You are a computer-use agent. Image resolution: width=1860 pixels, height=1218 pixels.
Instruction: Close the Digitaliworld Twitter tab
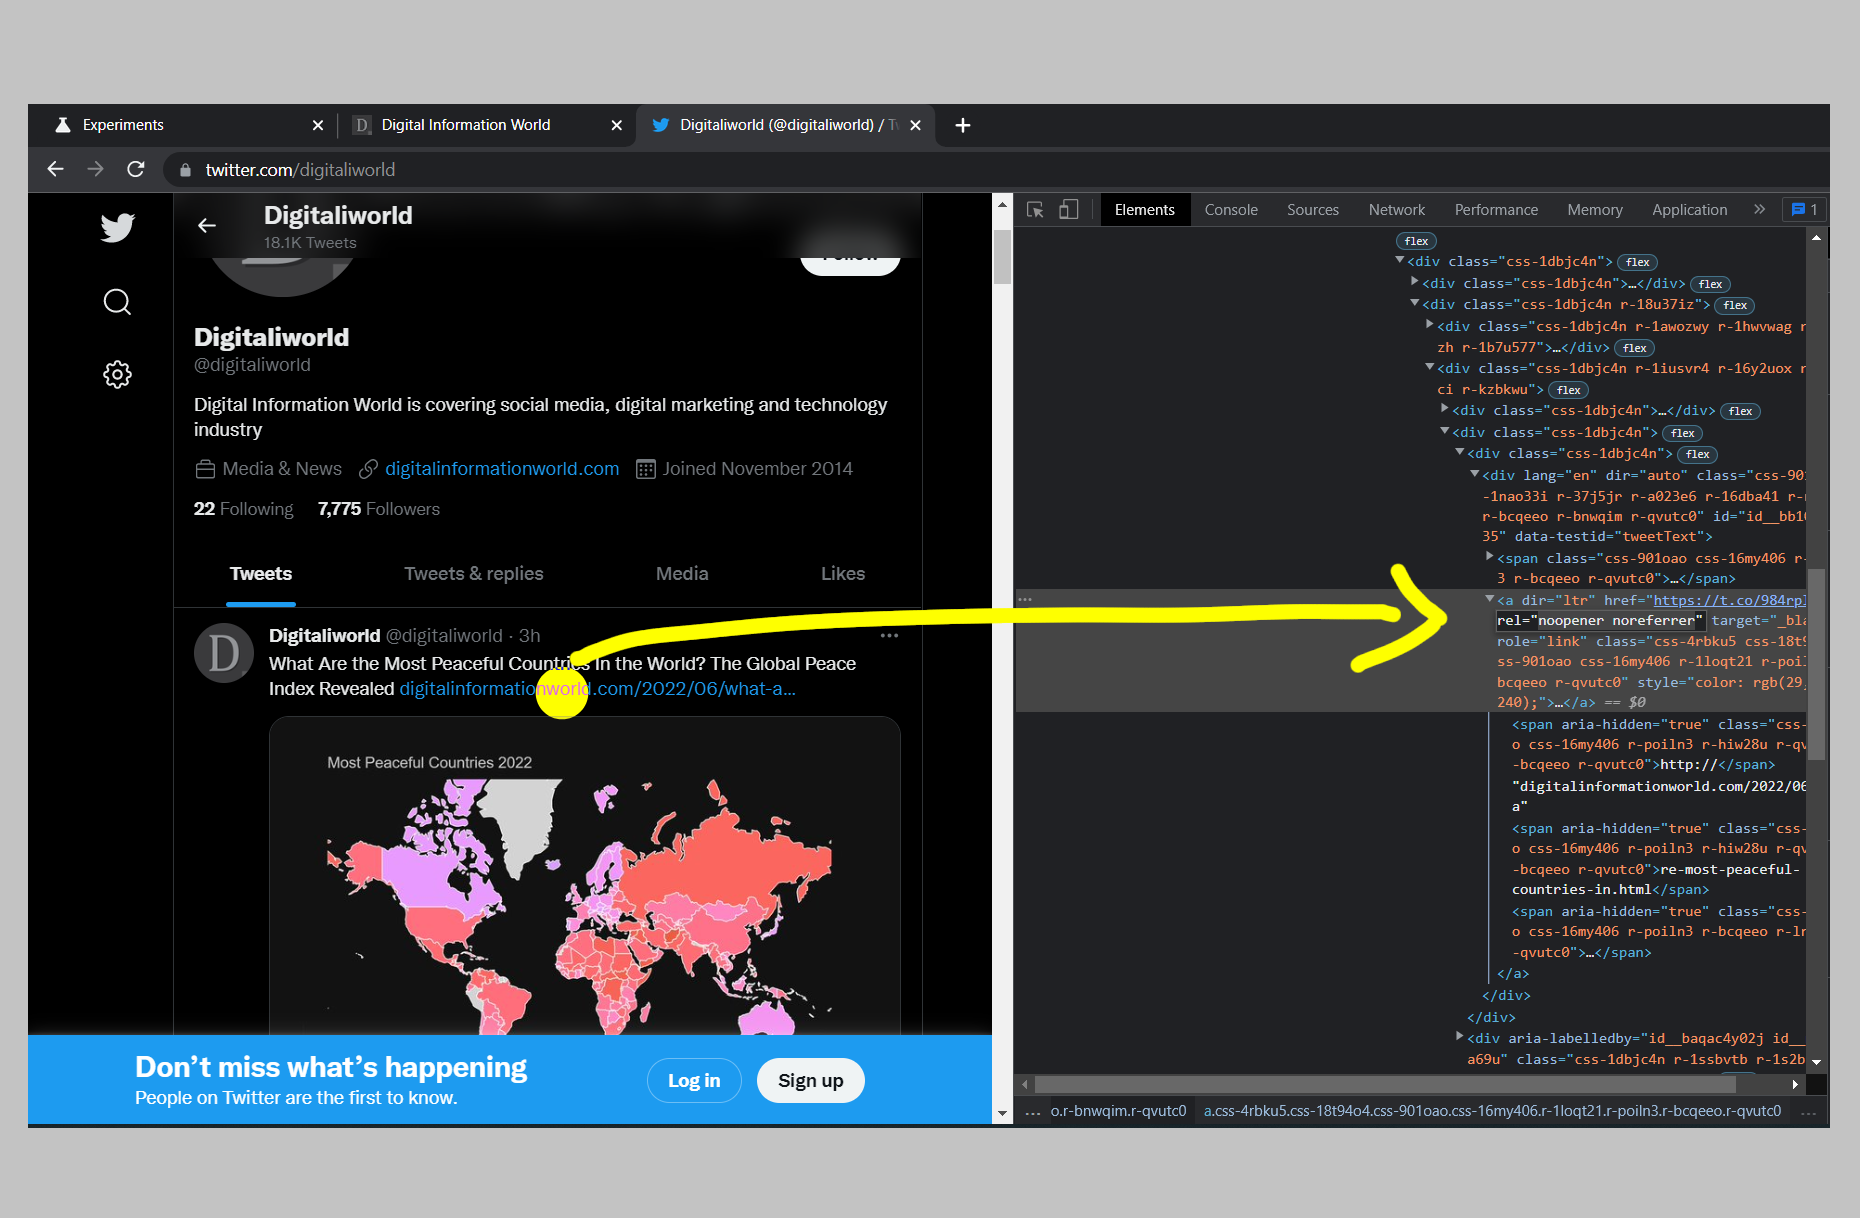915,125
